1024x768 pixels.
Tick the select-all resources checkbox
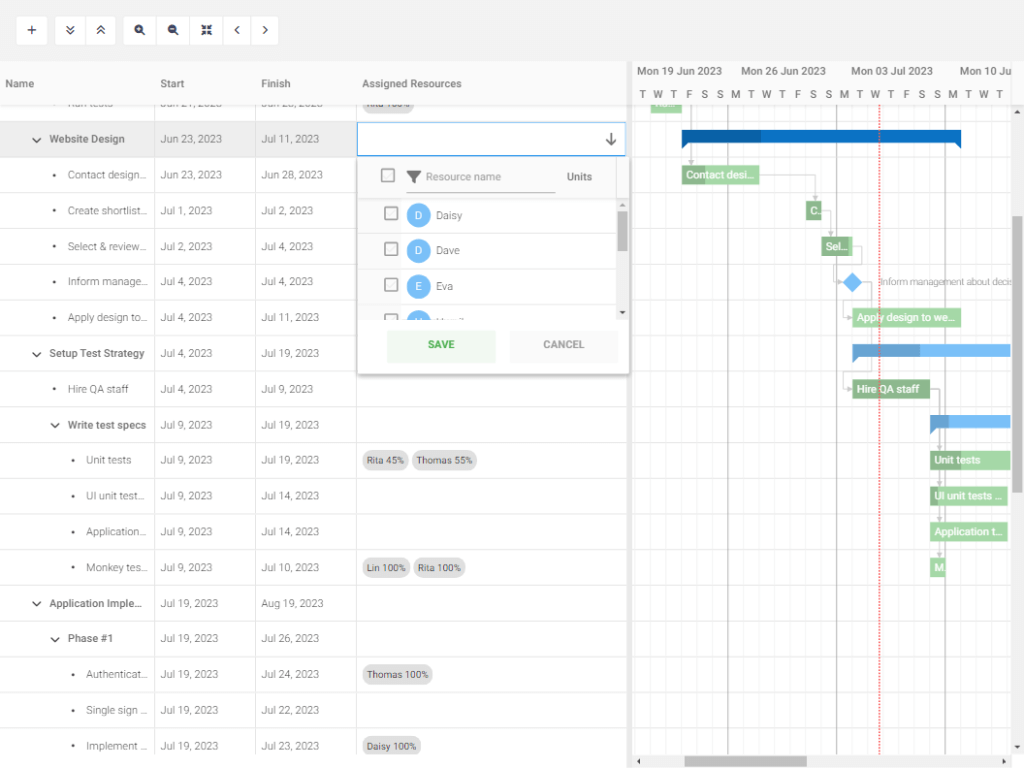click(x=388, y=176)
